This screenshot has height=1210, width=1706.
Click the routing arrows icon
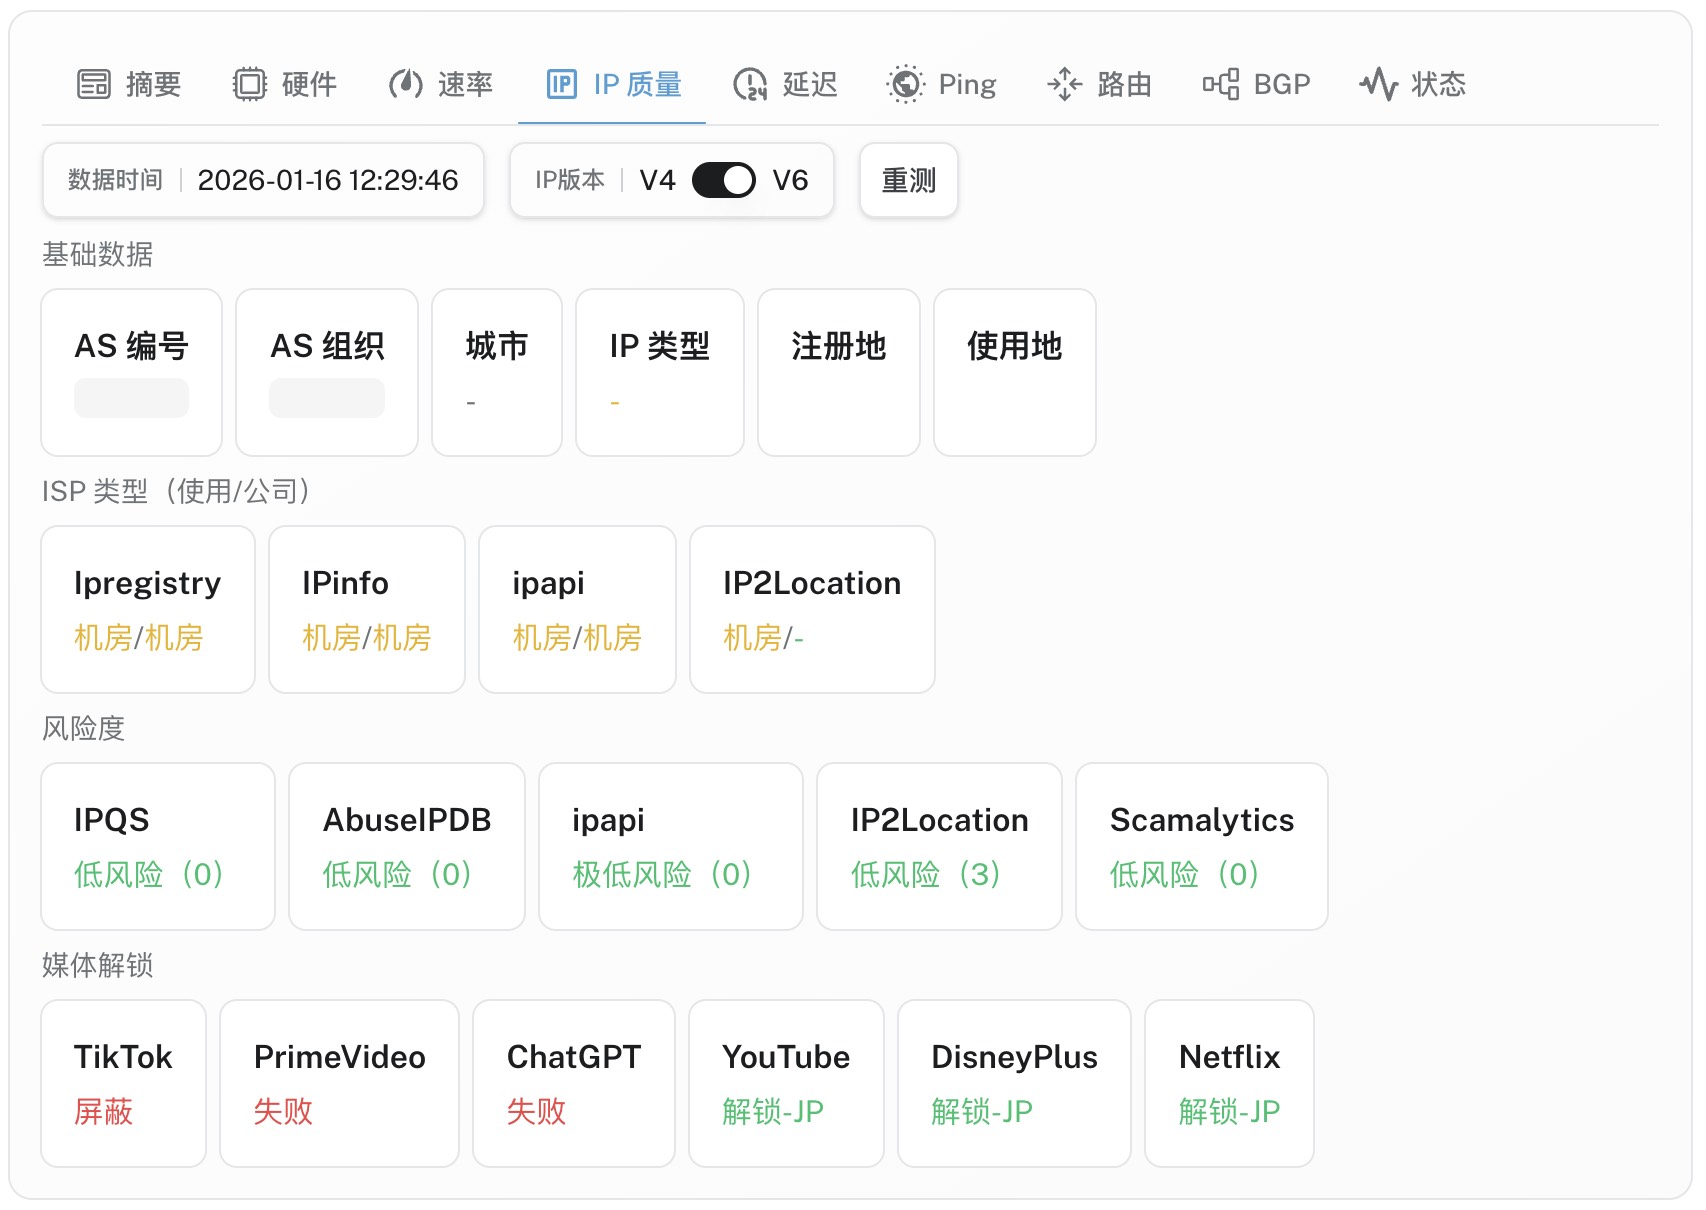1065,84
